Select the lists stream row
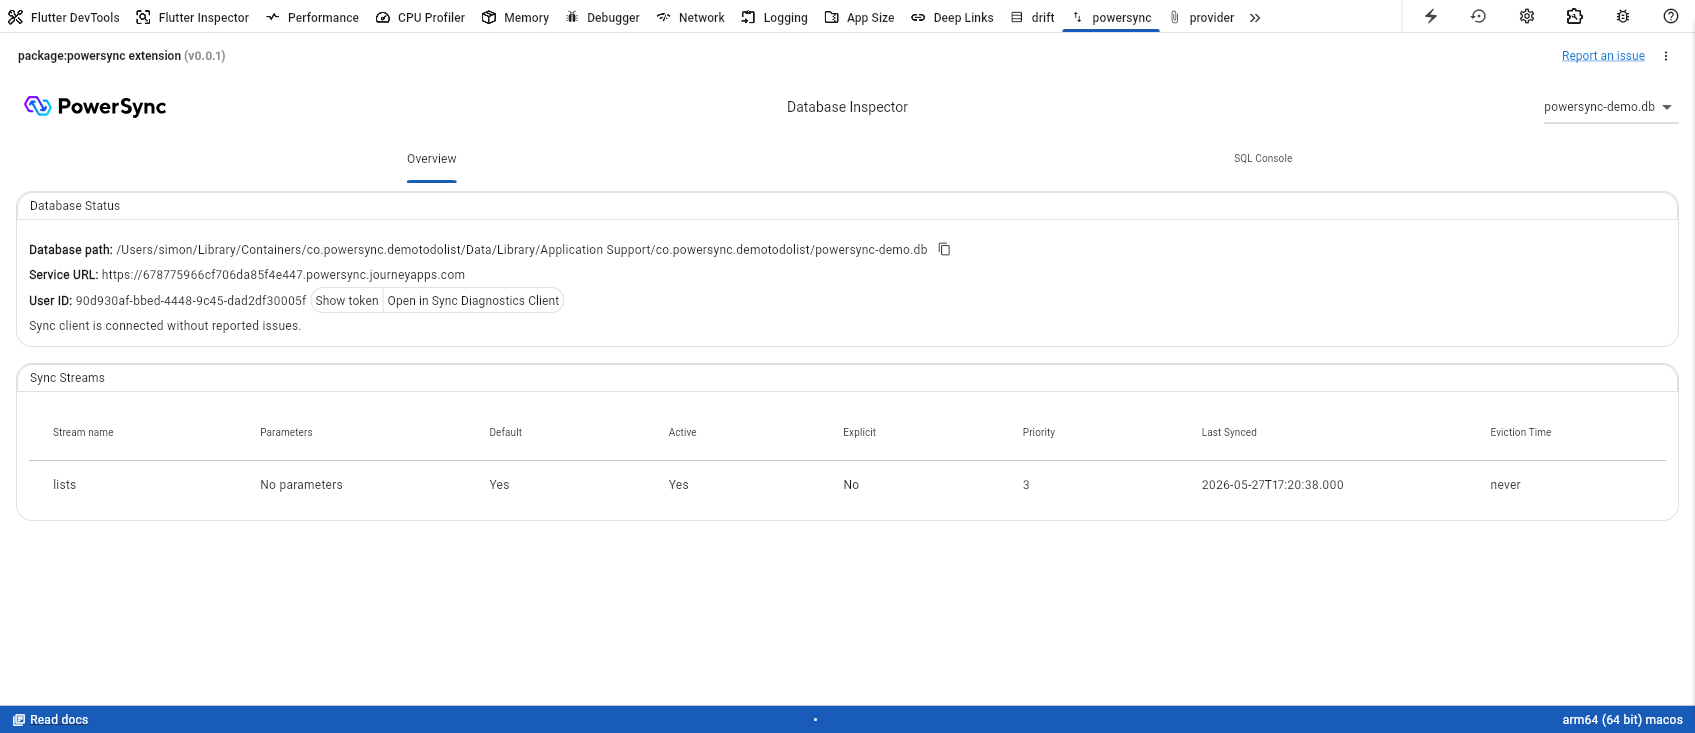This screenshot has height=733, width=1695. pos(847,485)
